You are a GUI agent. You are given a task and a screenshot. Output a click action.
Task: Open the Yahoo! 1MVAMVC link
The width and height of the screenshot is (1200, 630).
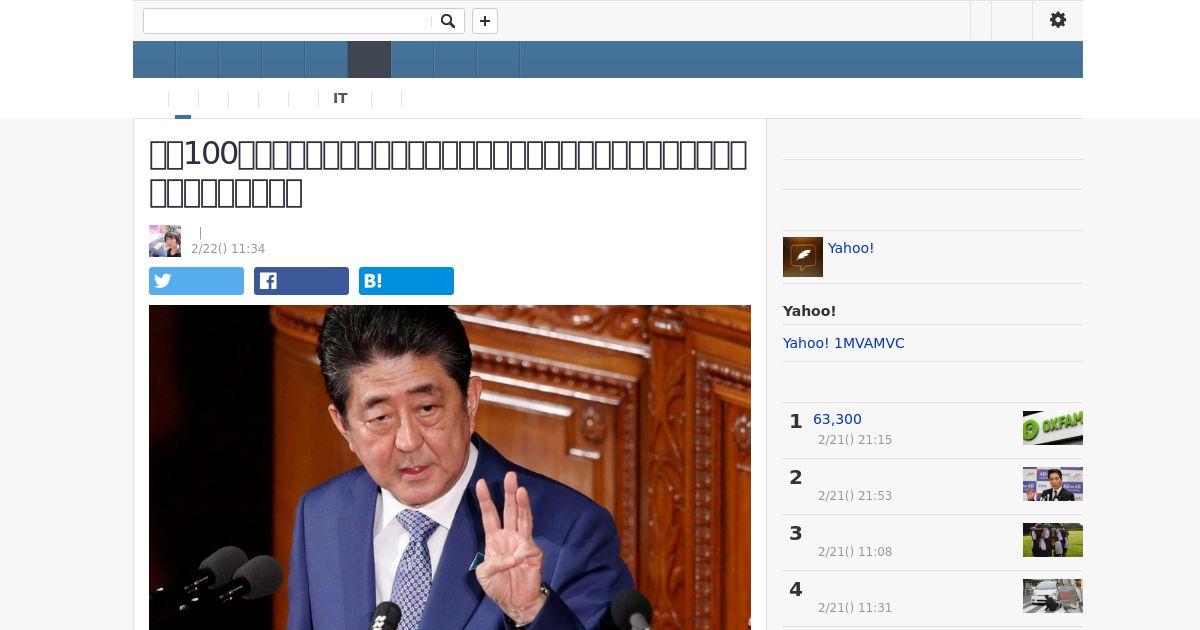tap(844, 343)
